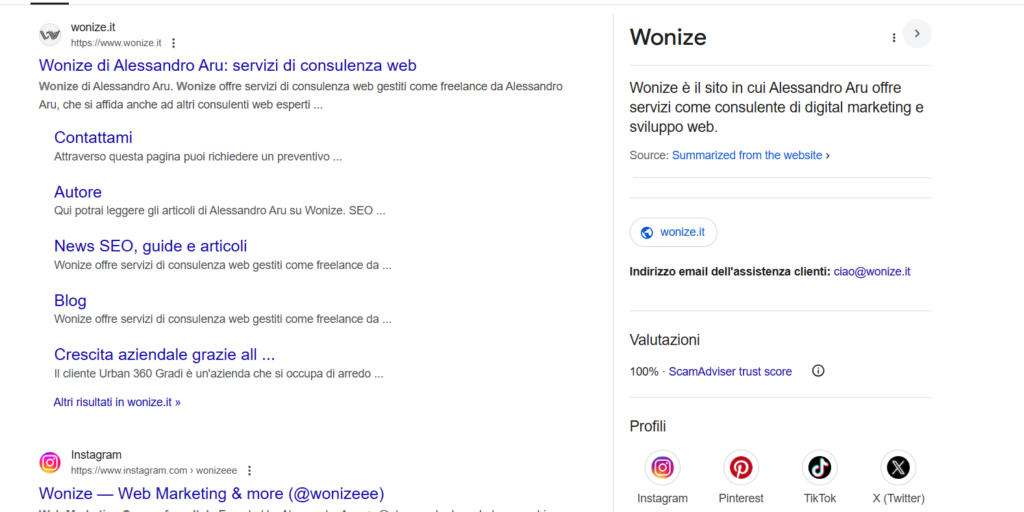The width and height of the screenshot is (1024, 512).
Task: Open ScamAdviser trust score info icon
Action: 818,371
